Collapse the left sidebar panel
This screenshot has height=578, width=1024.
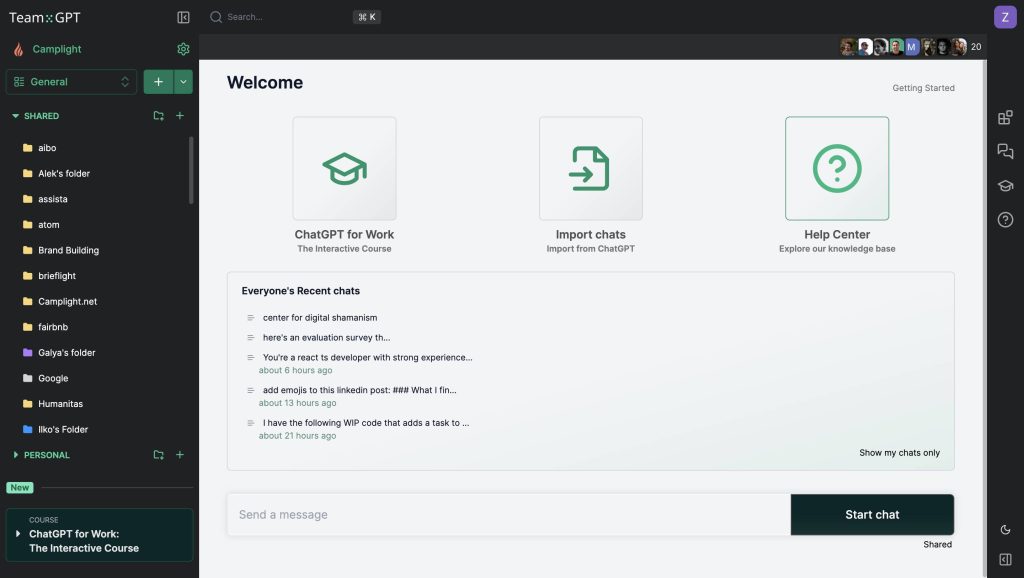point(184,16)
